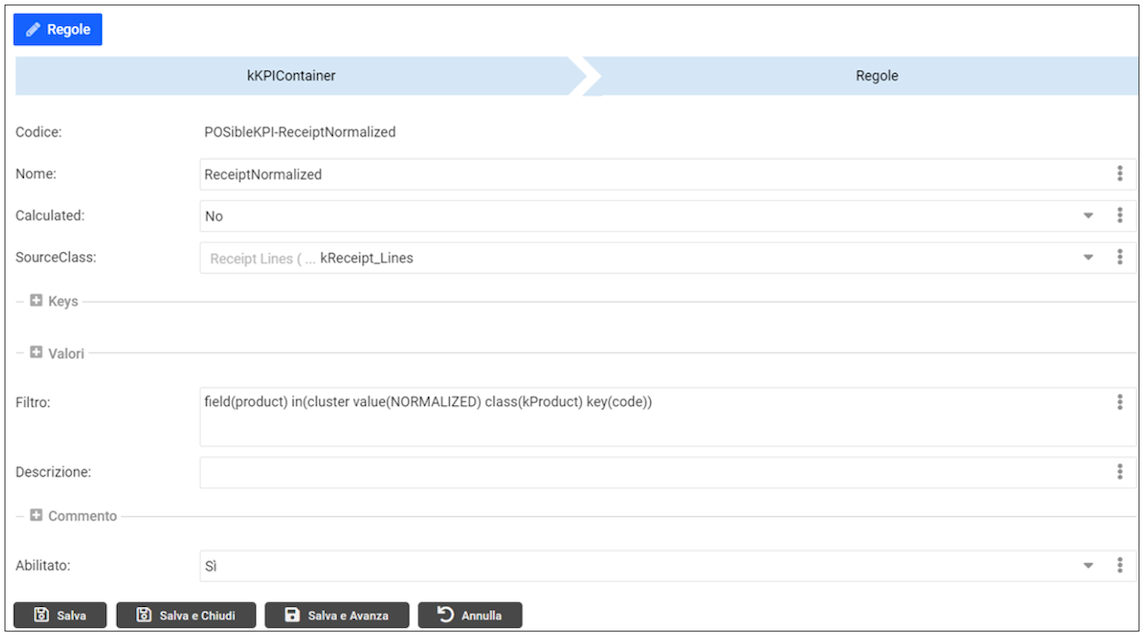This screenshot has width=1144, height=635.
Task: Open the Abilitato dropdown arrow
Action: 1088,566
